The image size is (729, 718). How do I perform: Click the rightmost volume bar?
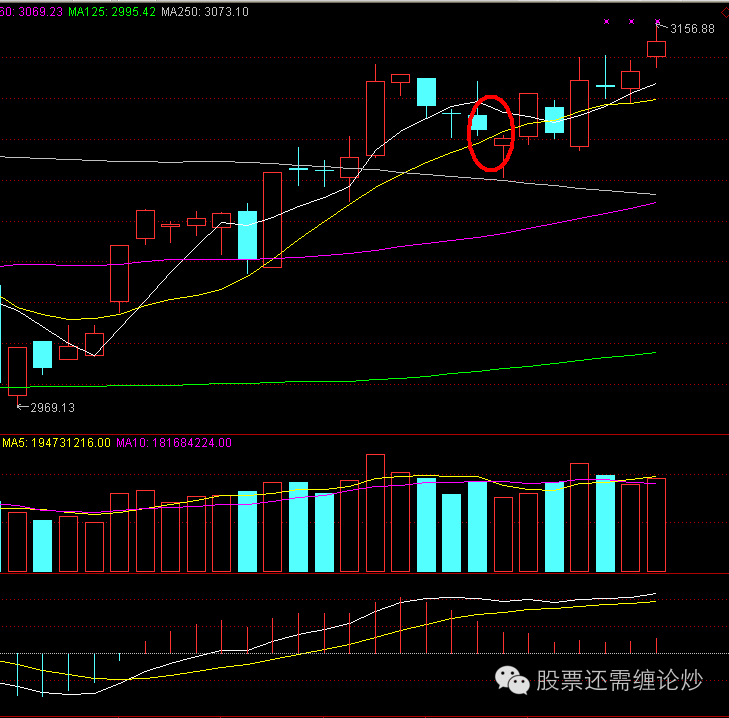click(x=656, y=525)
